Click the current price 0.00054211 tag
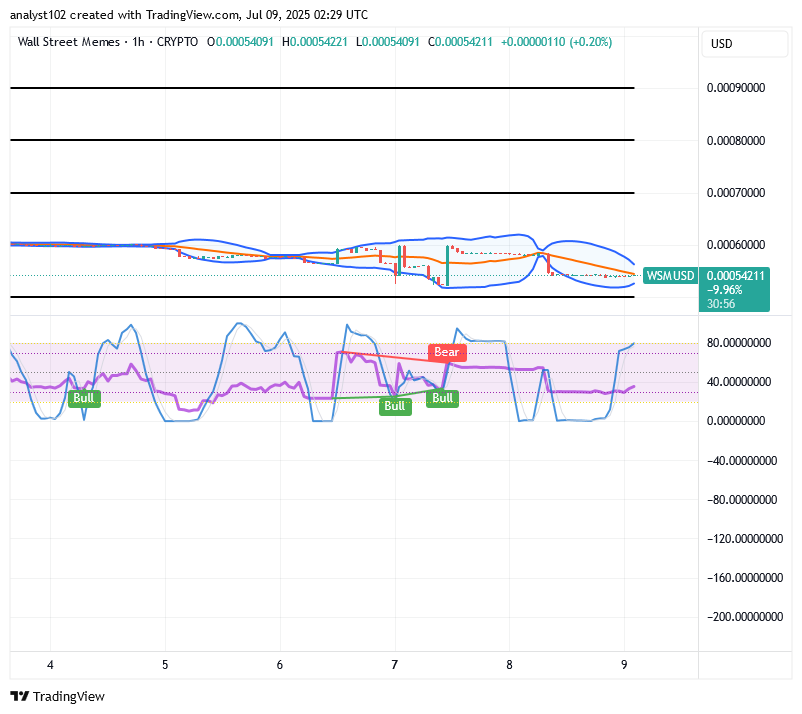The image size is (802, 714). (735, 276)
